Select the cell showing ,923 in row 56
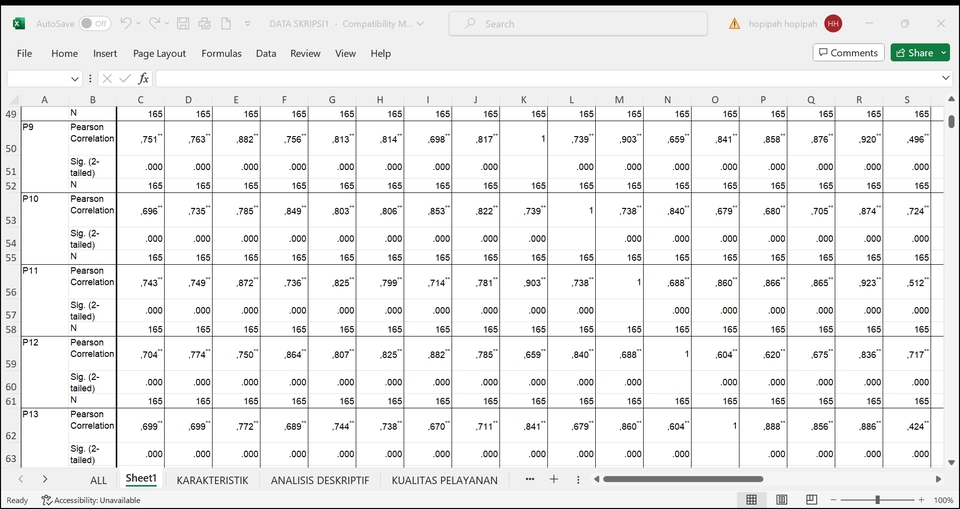The image size is (960, 509). pyautogui.click(x=860, y=282)
